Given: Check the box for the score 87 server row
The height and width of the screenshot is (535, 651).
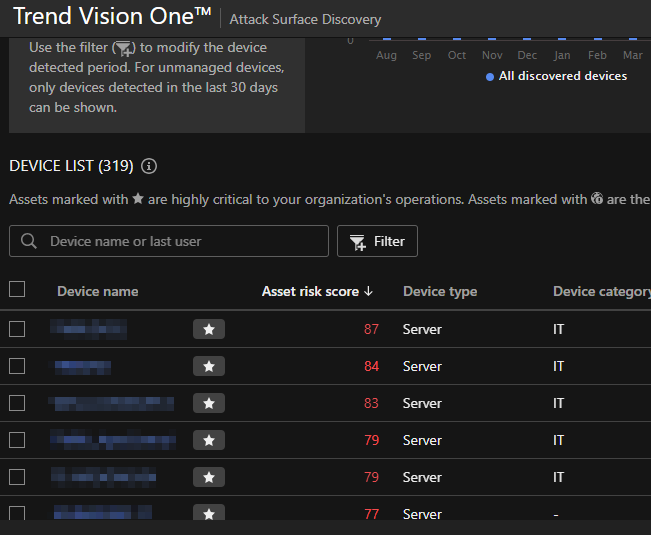Looking at the screenshot, I should click(17, 329).
